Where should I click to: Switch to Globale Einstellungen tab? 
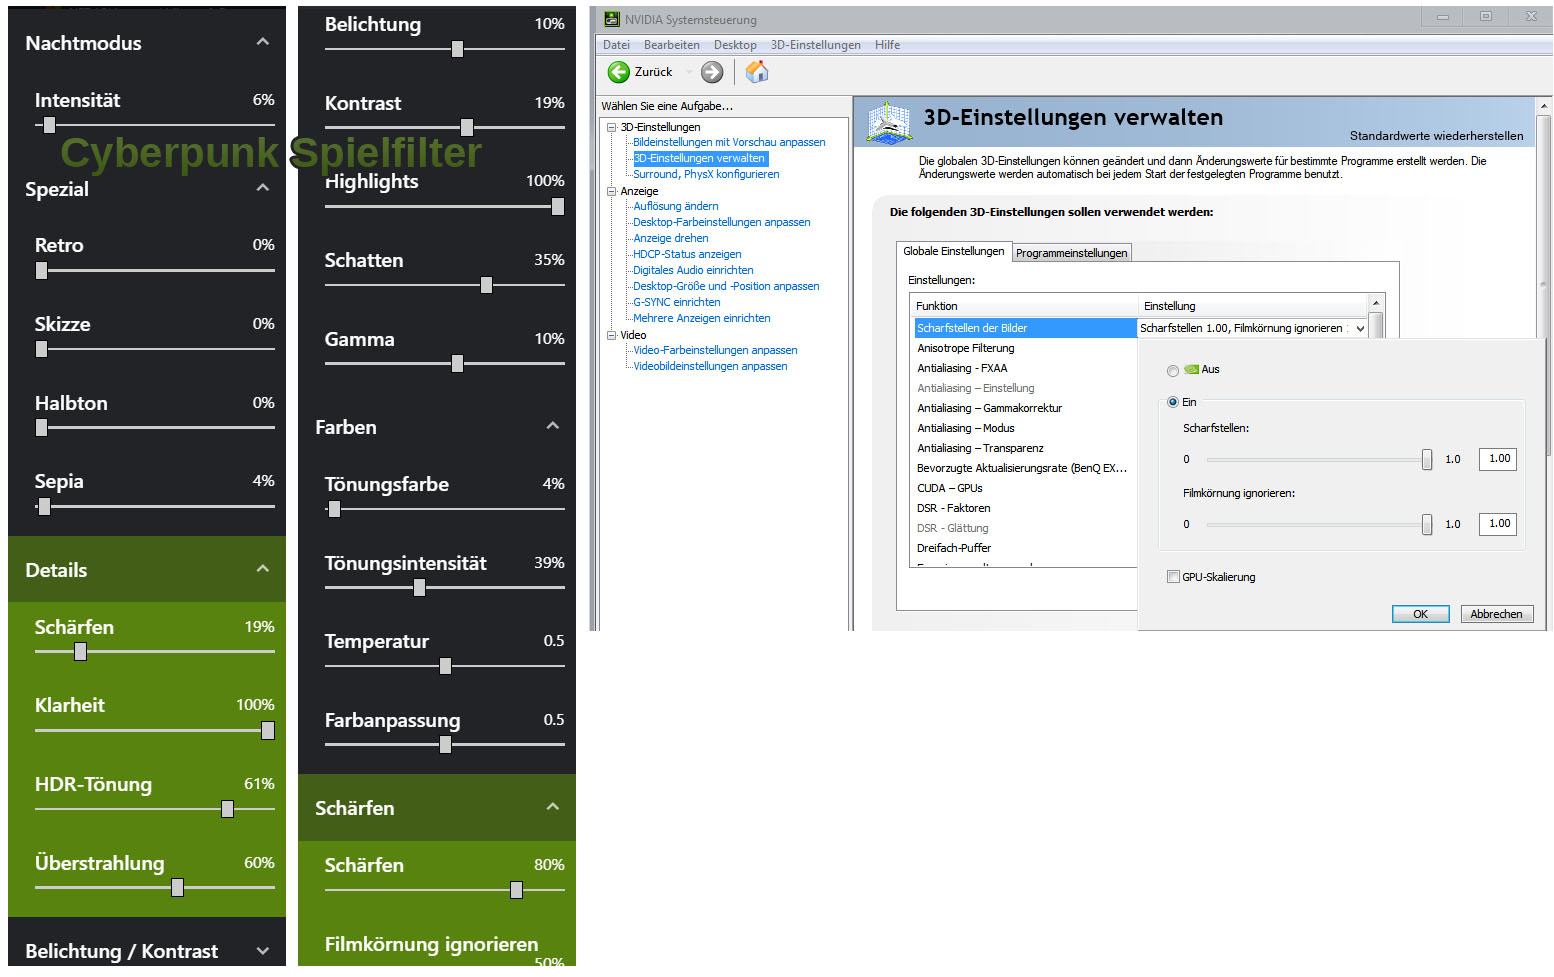point(954,251)
